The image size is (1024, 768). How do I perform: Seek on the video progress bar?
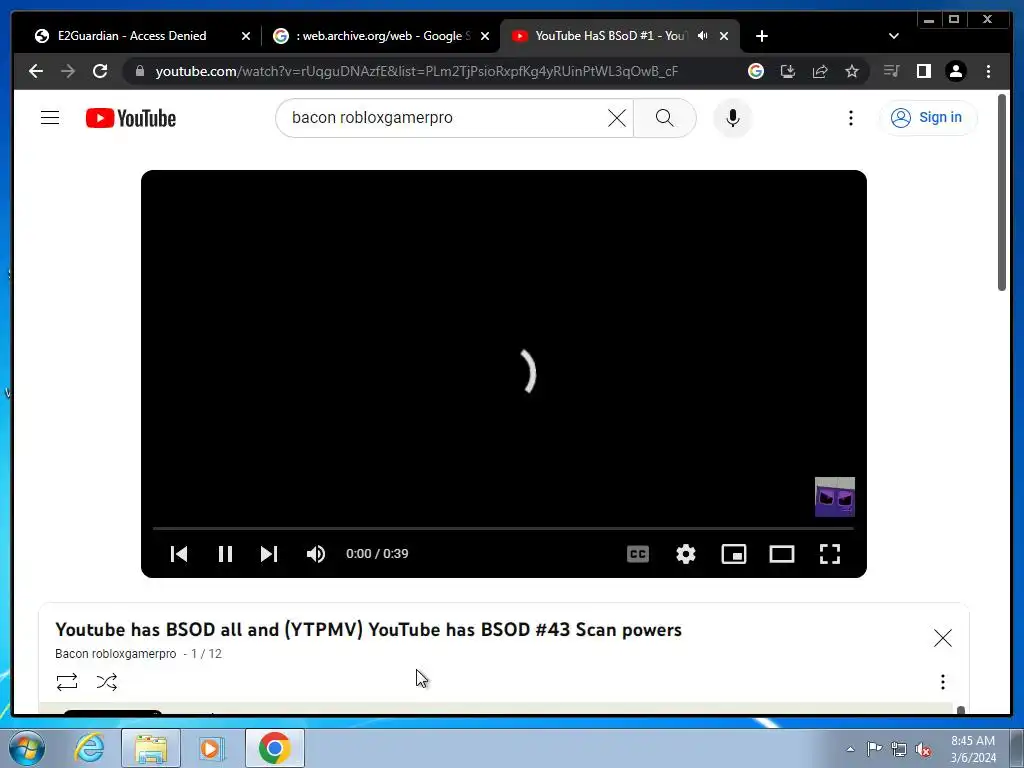(504, 528)
